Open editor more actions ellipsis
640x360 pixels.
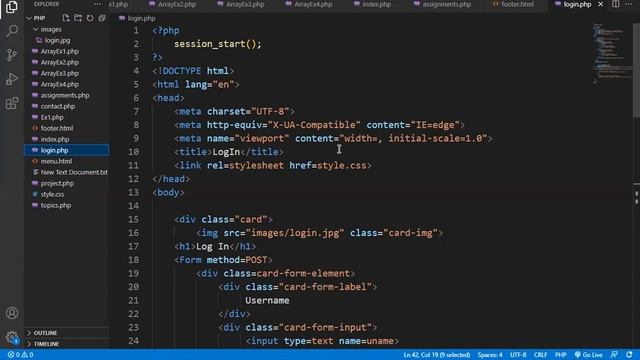pyautogui.click(x=629, y=4)
